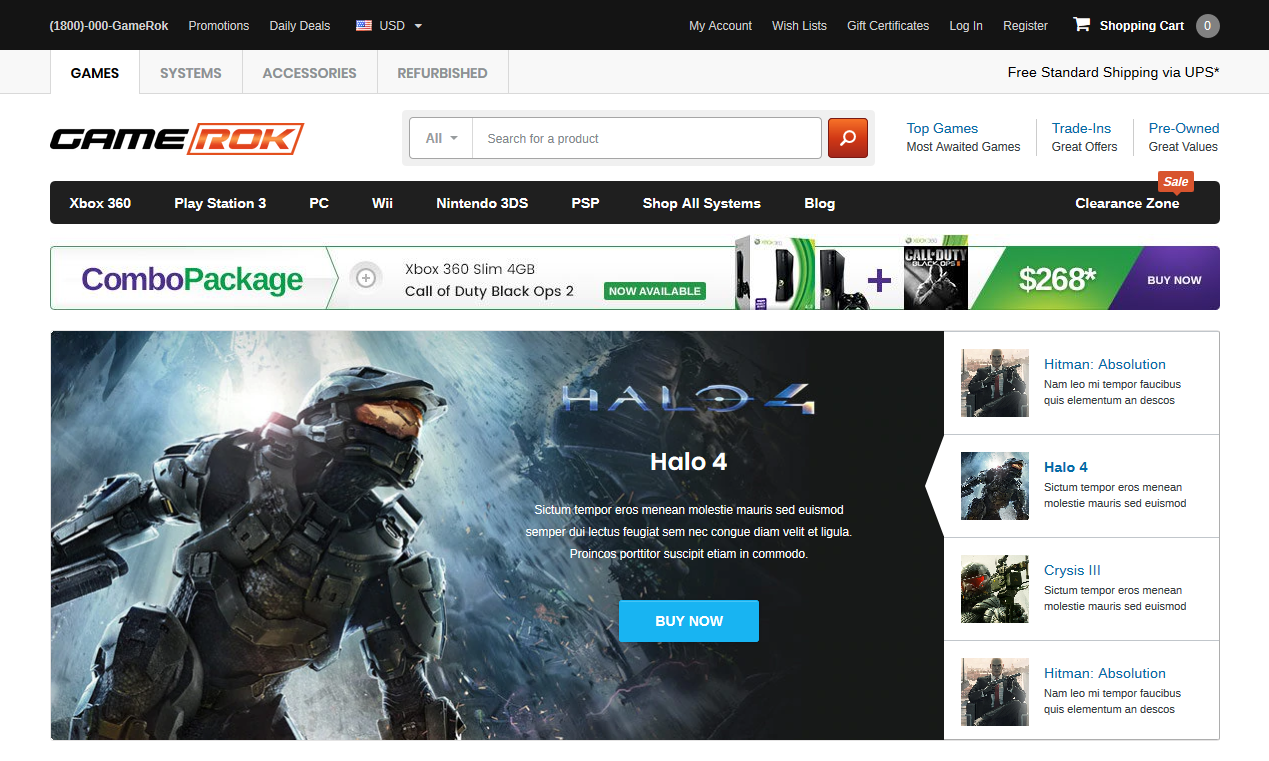The image size is (1269, 761).
Task: Click the Xbox 360 Slim 4GB text
Action: (x=470, y=269)
